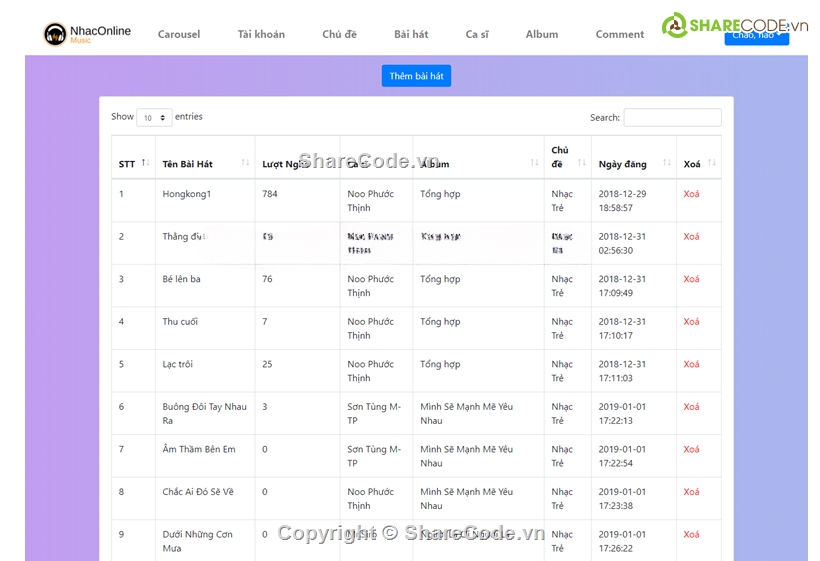Sort table by STT column arrows
The width and height of the screenshot is (820, 561).
[145, 163]
